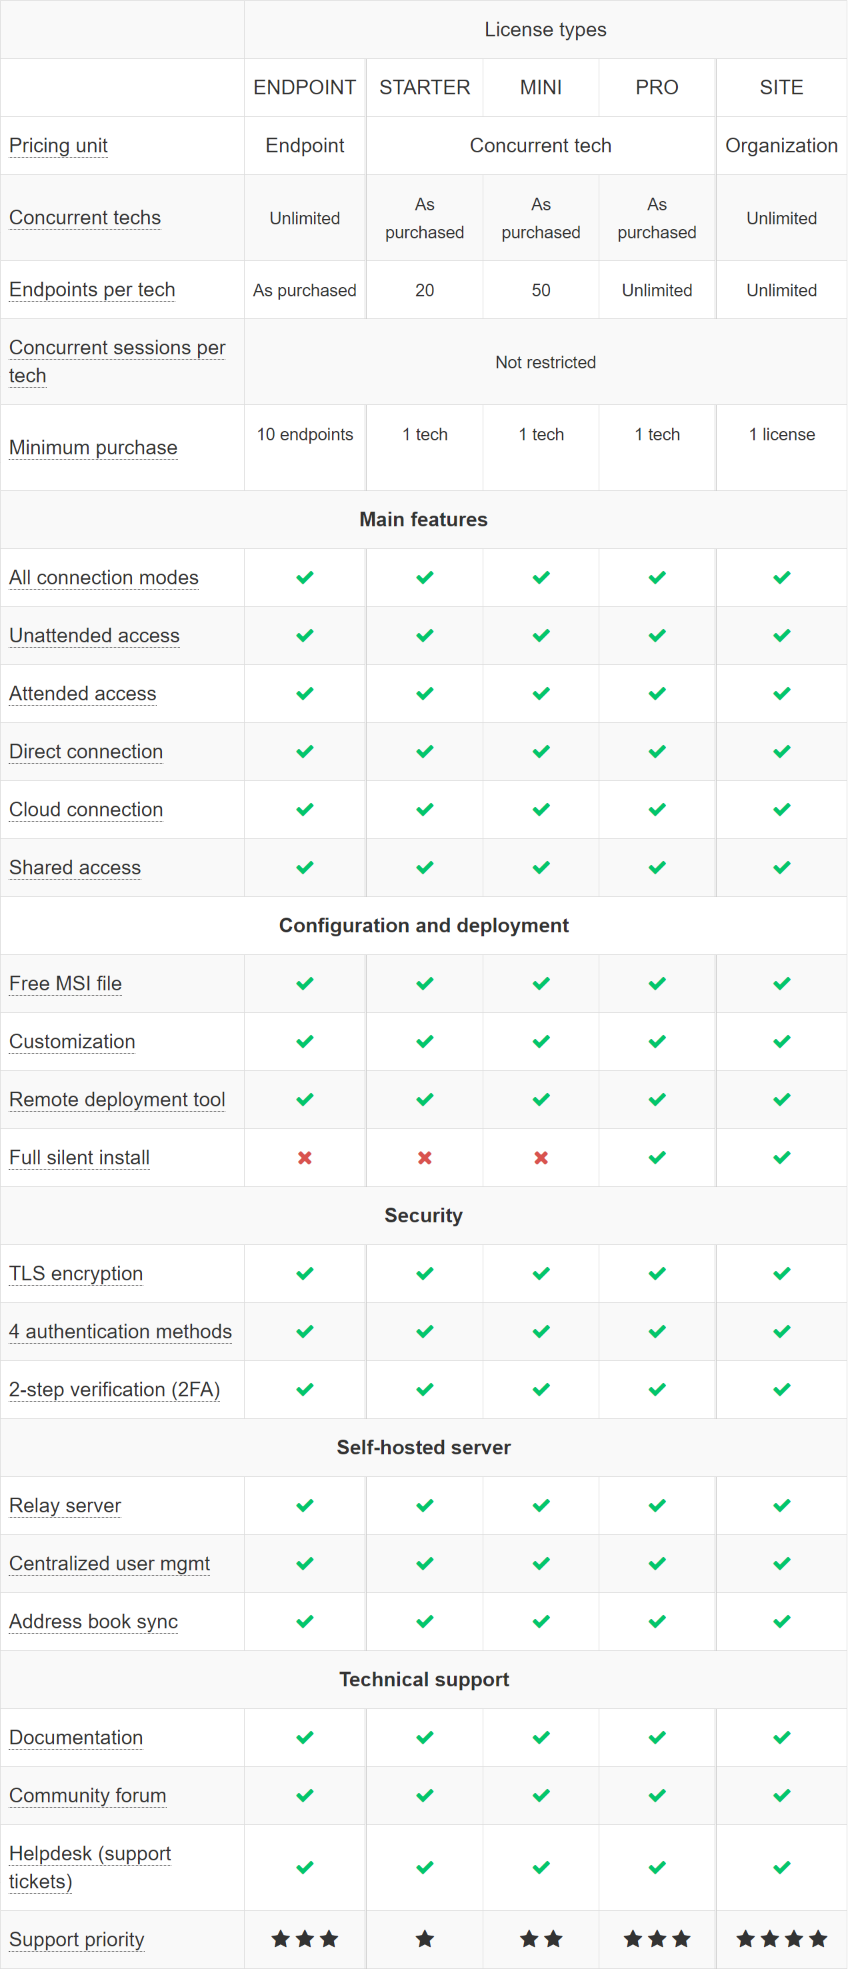
Task: Open the Pricing unit link
Action: [x=58, y=146]
